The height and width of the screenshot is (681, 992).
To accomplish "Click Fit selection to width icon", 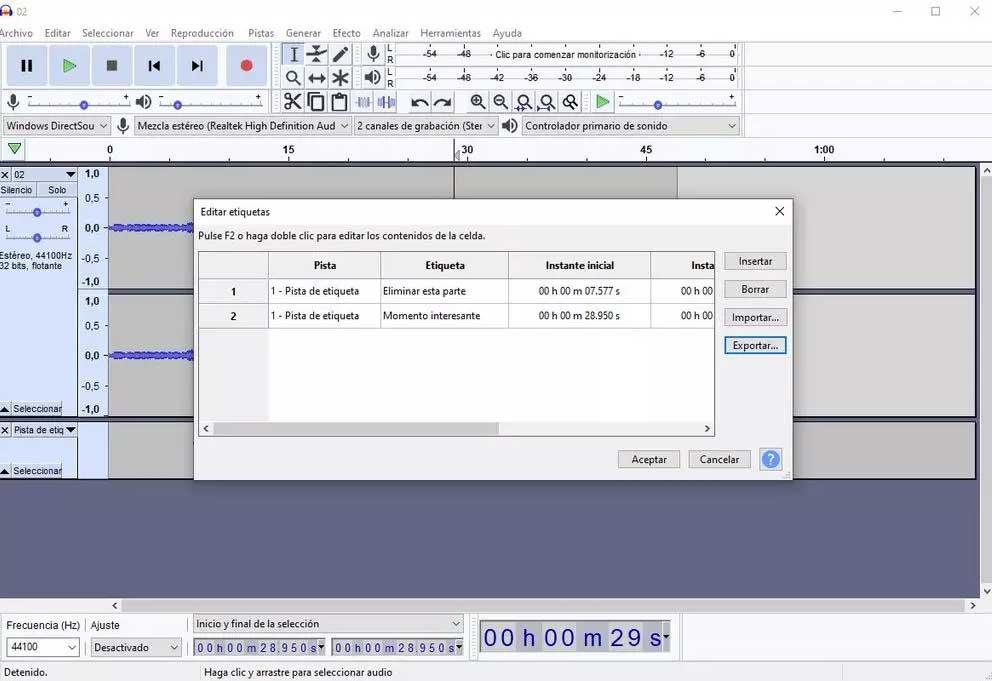I will pyautogui.click(x=524, y=102).
